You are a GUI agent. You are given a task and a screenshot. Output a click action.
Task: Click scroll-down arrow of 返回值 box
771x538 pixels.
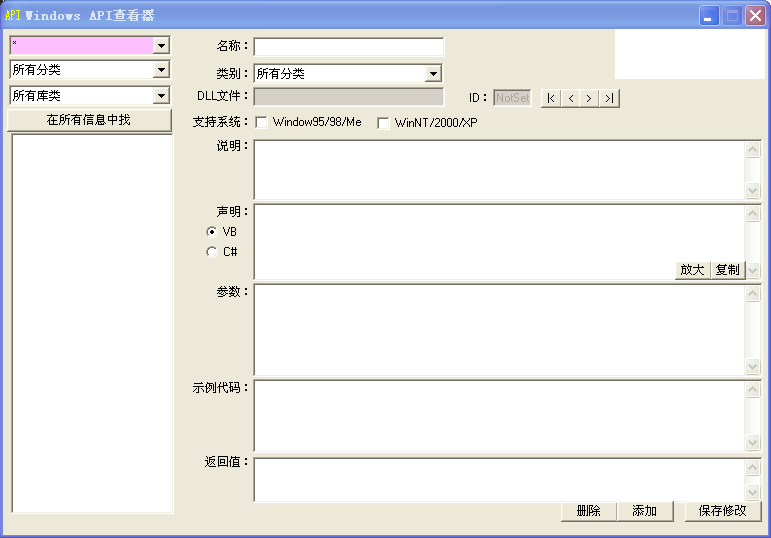[x=752, y=492]
